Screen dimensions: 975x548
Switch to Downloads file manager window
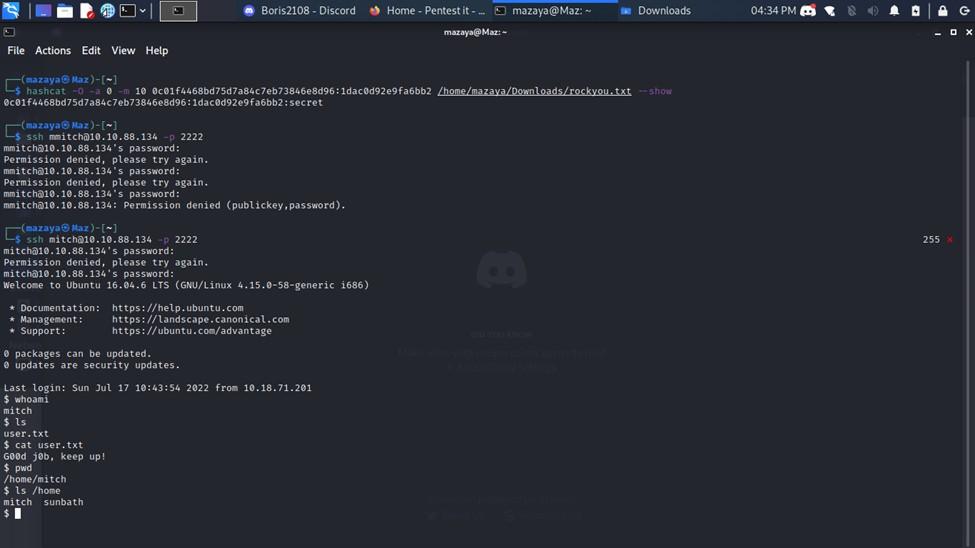pos(655,11)
